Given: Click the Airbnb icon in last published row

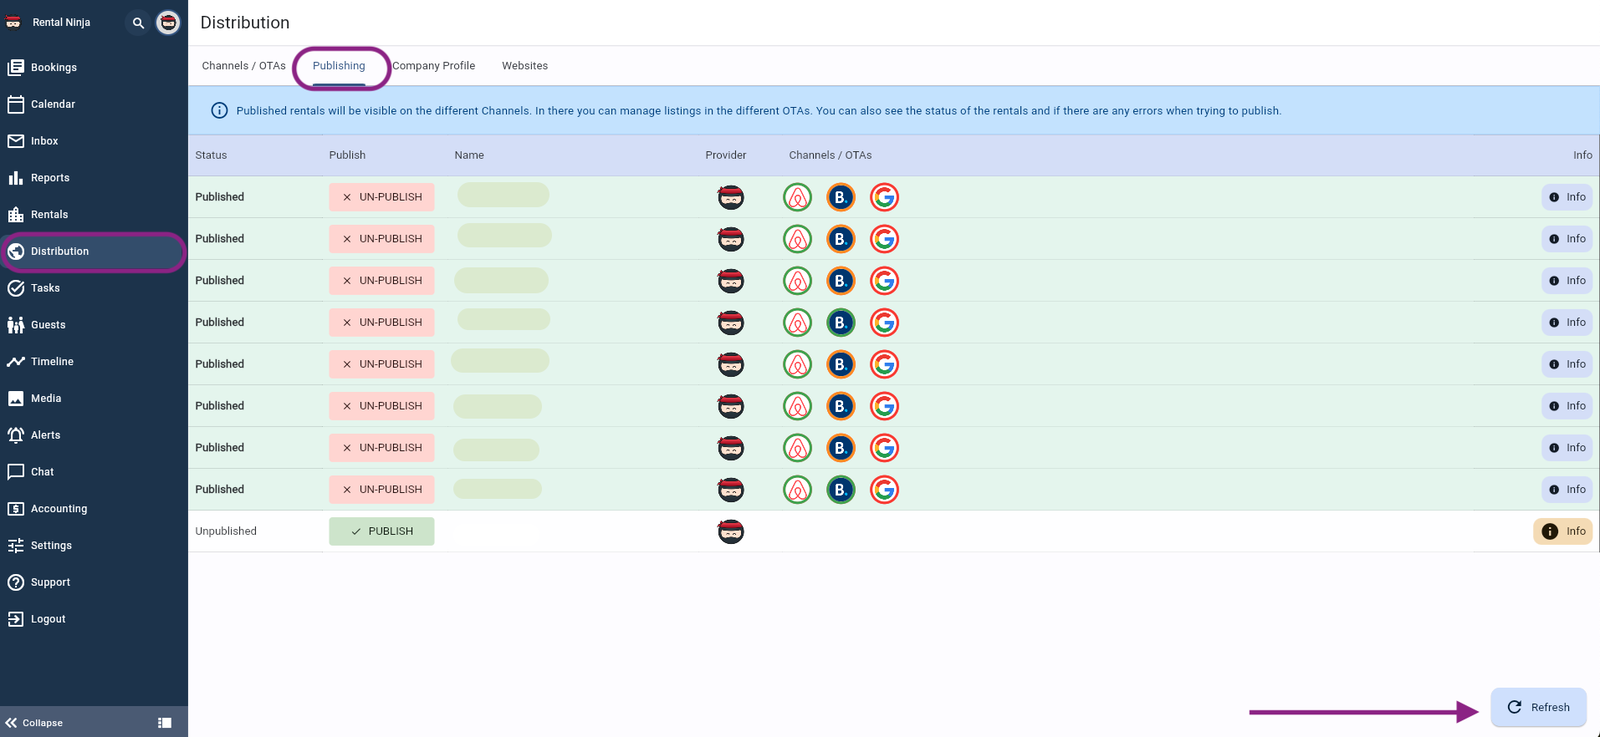Looking at the screenshot, I should point(797,490).
